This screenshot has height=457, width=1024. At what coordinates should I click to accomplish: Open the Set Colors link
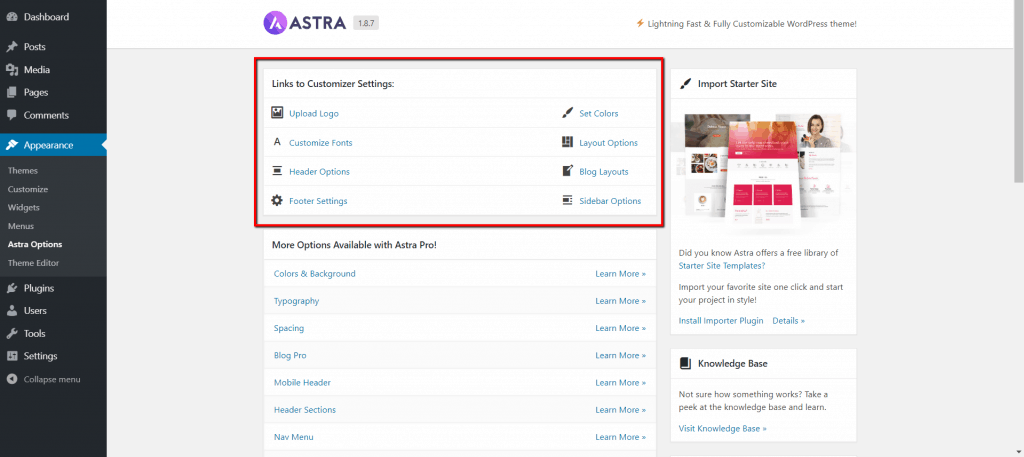599,114
